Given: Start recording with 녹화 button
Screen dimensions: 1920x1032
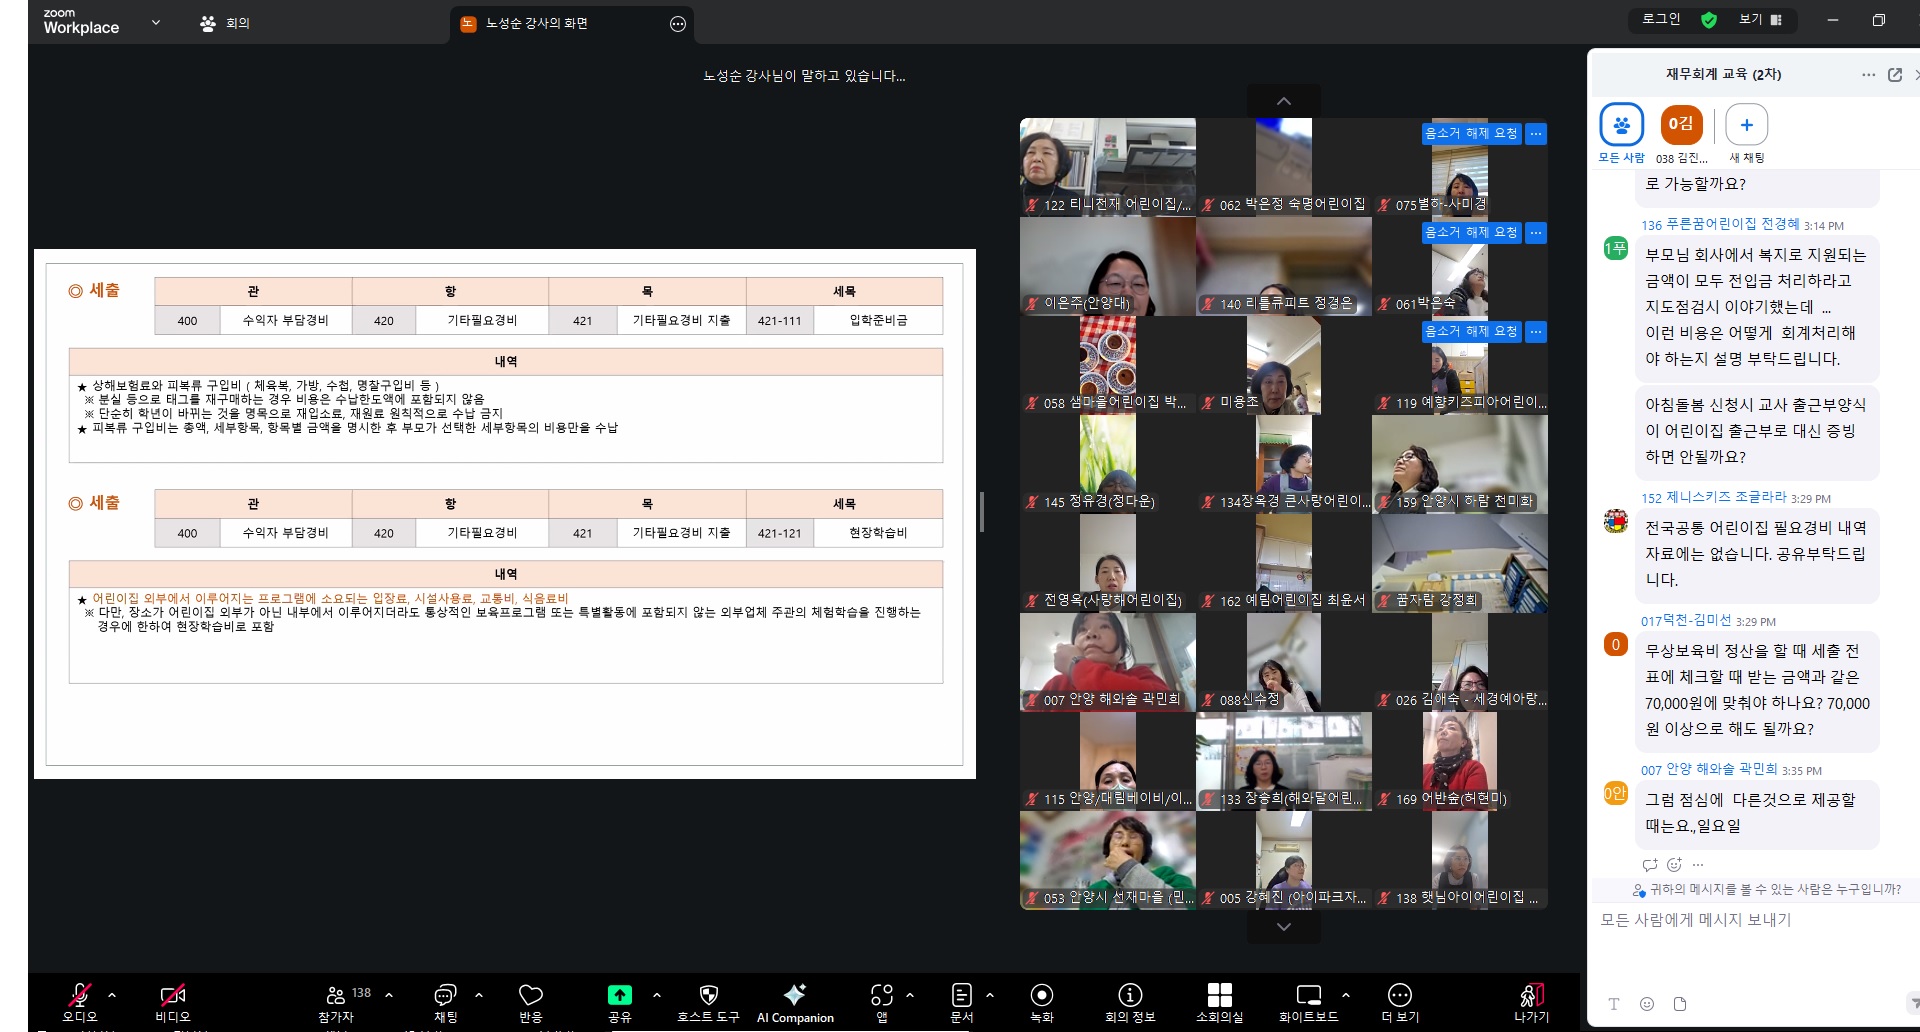Looking at the screenshot, I should (1041, 995).
